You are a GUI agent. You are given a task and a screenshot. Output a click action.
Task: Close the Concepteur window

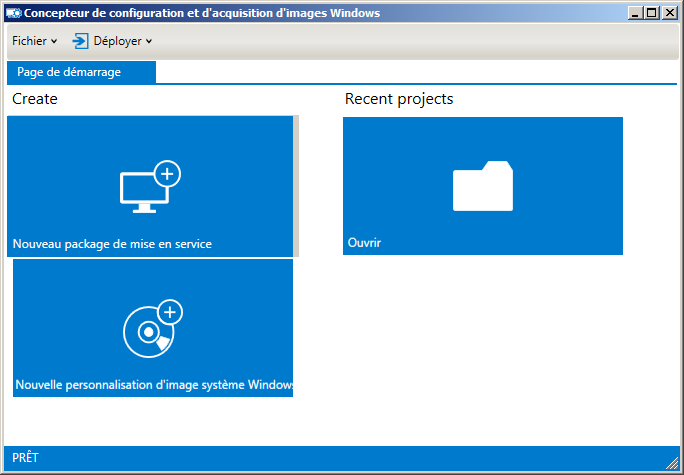[x=670, y=13]
